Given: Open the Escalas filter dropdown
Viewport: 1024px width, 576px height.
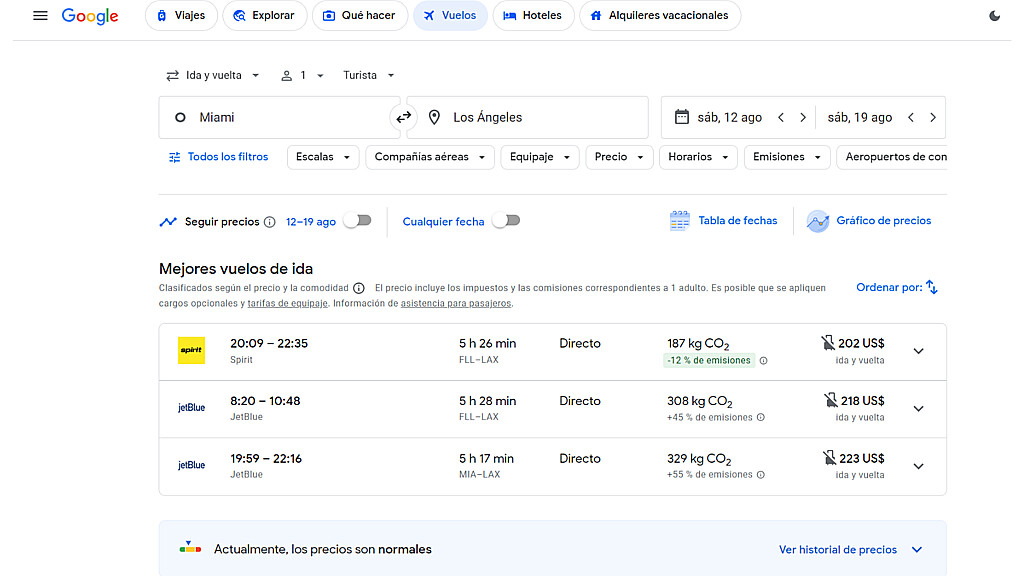Looking at the screenshot, I should point(322,157).
